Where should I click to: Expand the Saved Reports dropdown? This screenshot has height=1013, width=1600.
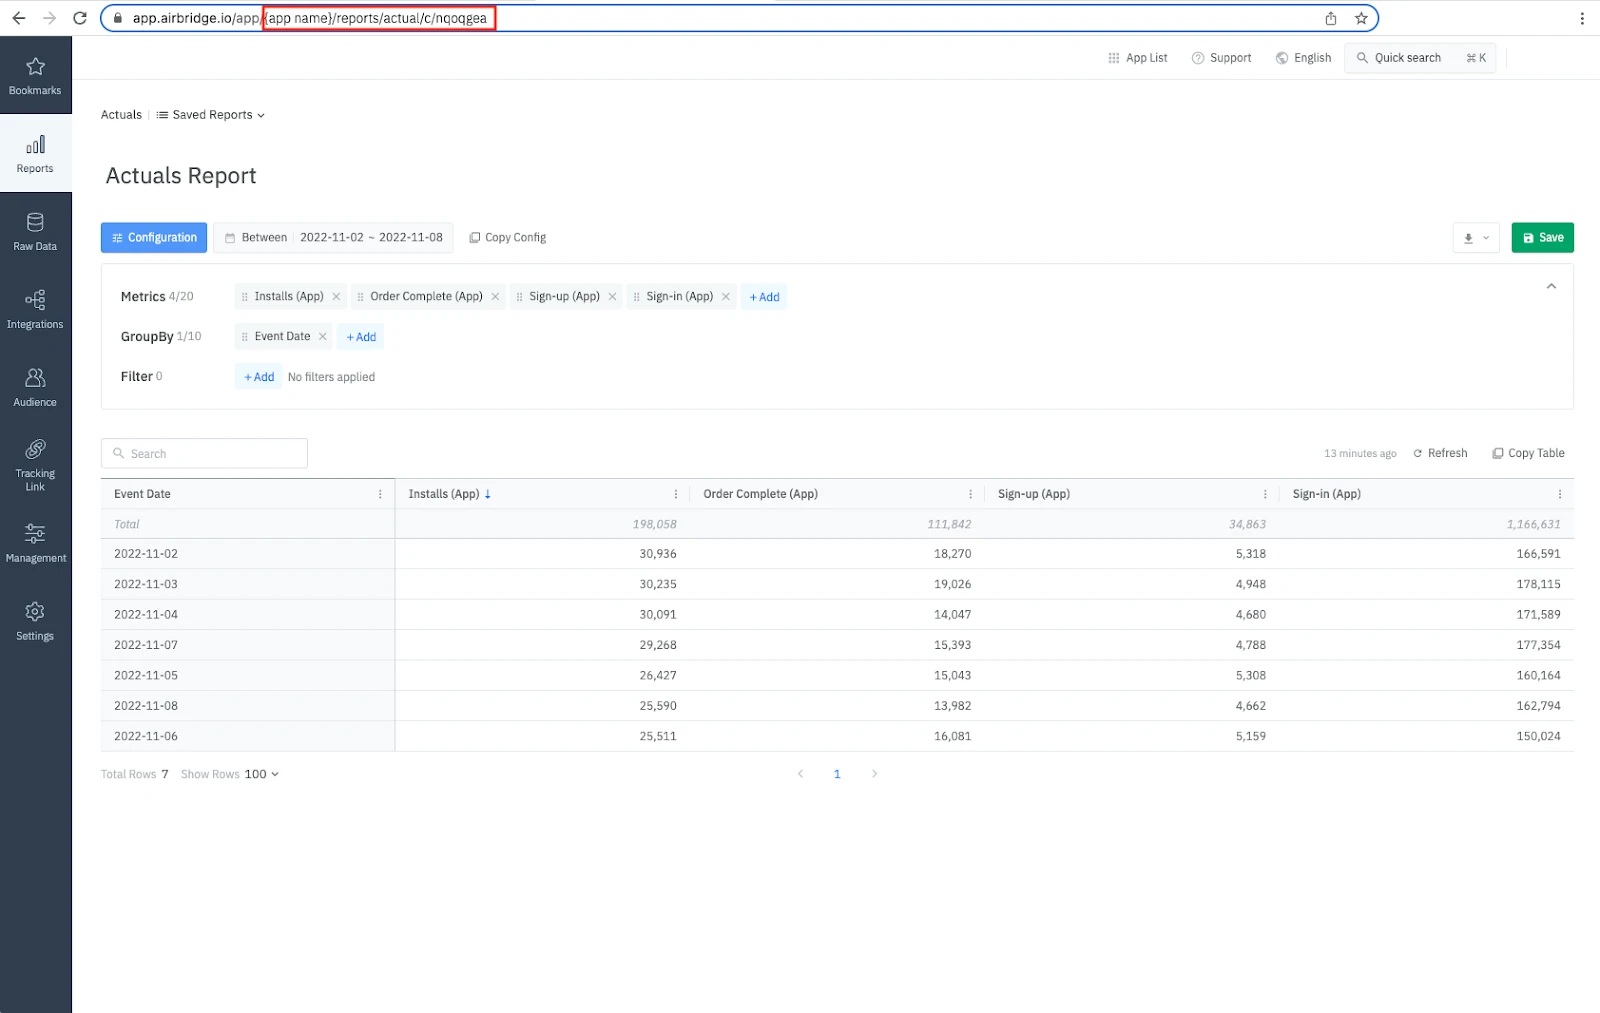[211, 115]
